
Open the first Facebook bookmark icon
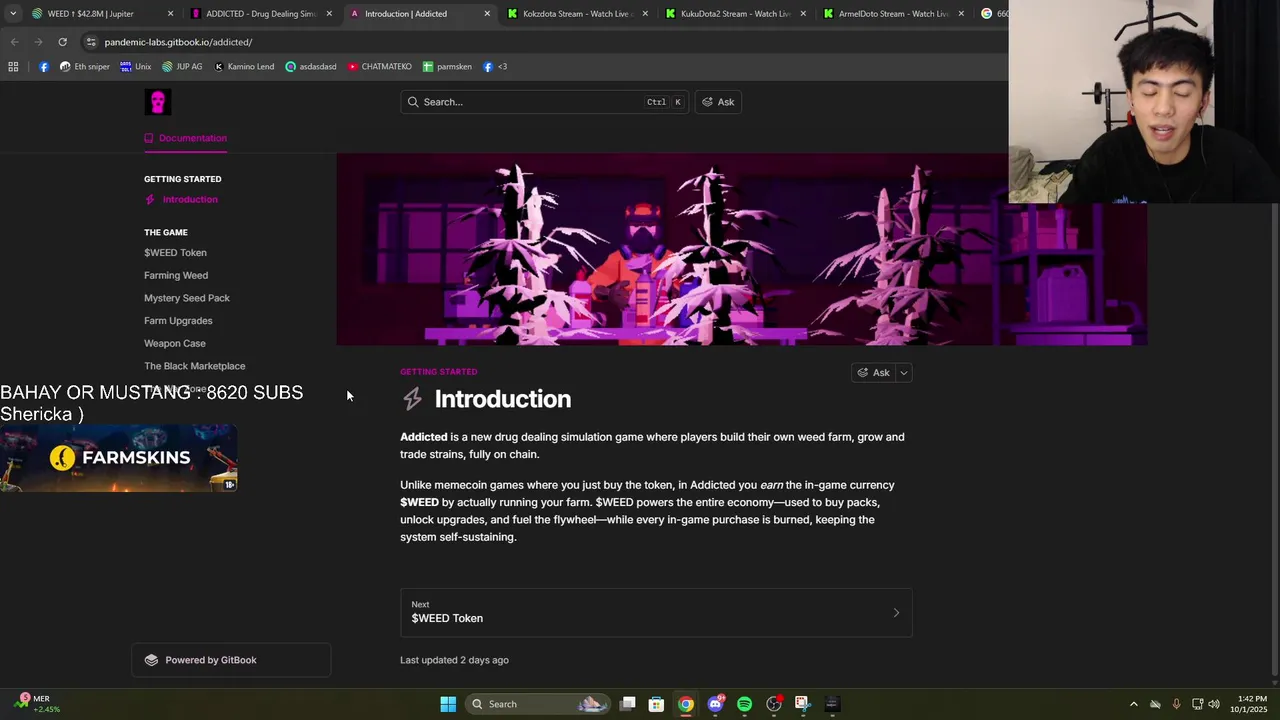44,67
